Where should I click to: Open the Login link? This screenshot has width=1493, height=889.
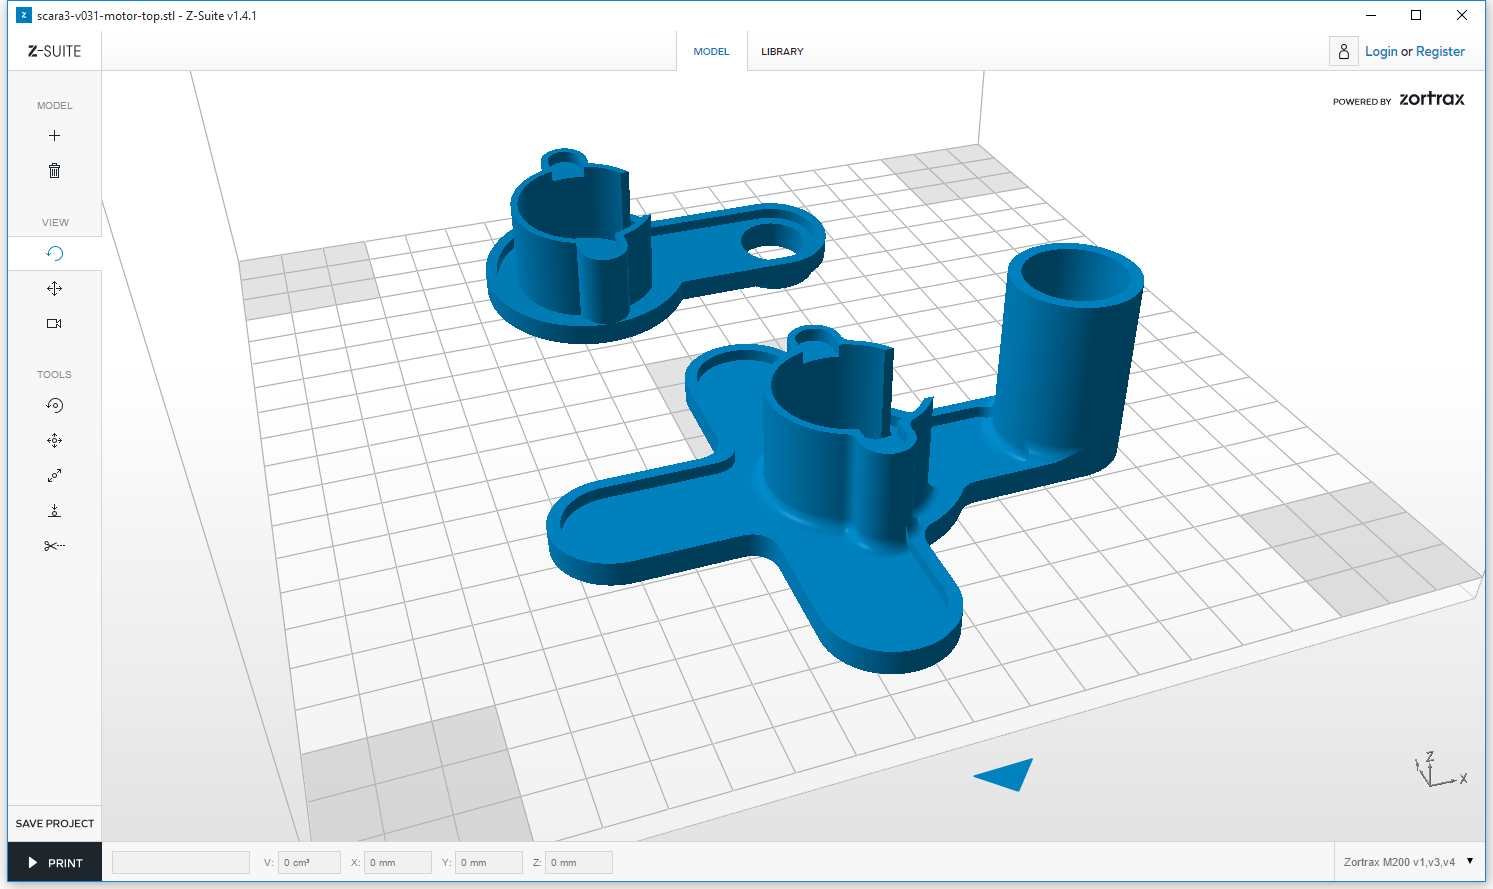1380,52
